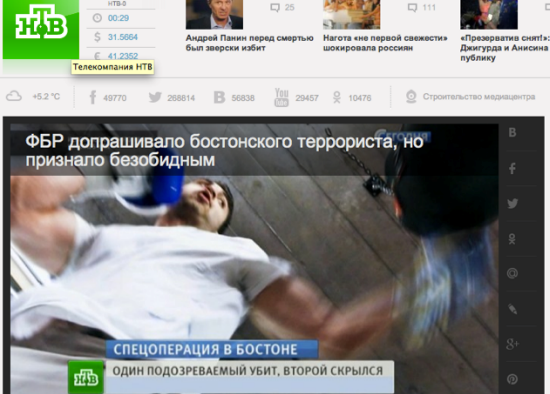The width and height of the screenshot is (550, 394).
Task: Open the Джигурда и Анисина article thumbnail
Action: [x=489, y=14]
